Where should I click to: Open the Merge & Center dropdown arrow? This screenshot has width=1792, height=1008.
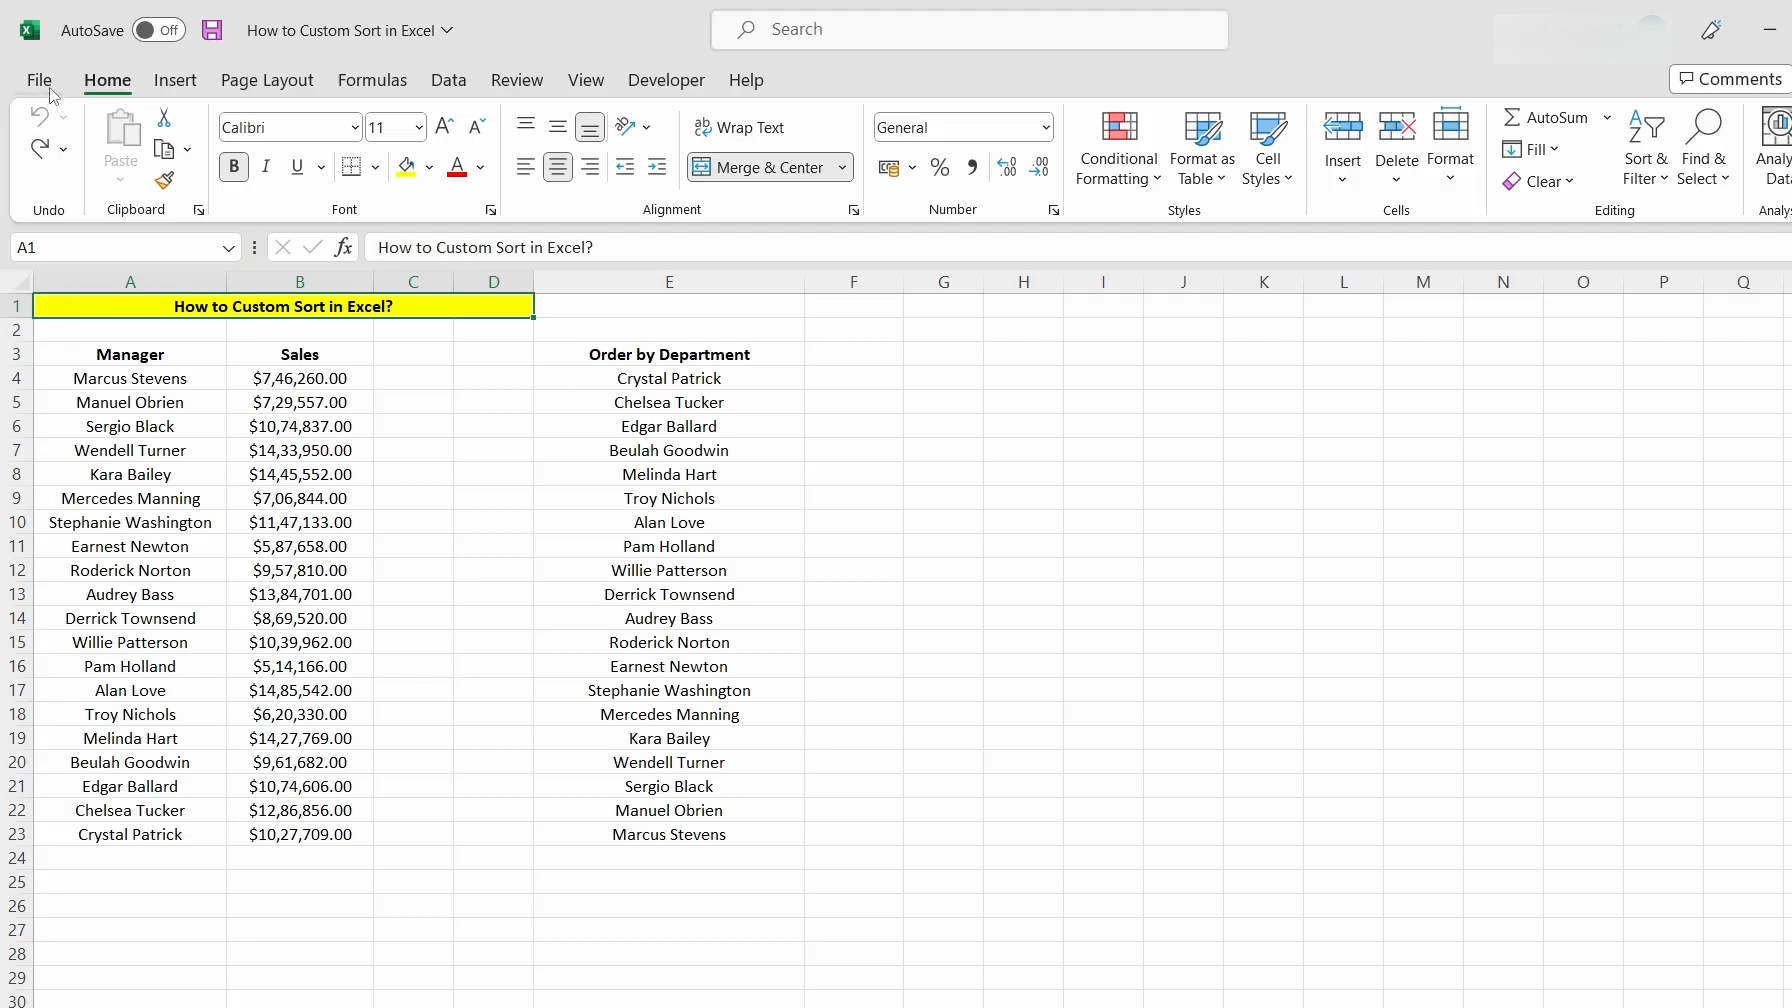pyautogui.click(x=842, y=168)
